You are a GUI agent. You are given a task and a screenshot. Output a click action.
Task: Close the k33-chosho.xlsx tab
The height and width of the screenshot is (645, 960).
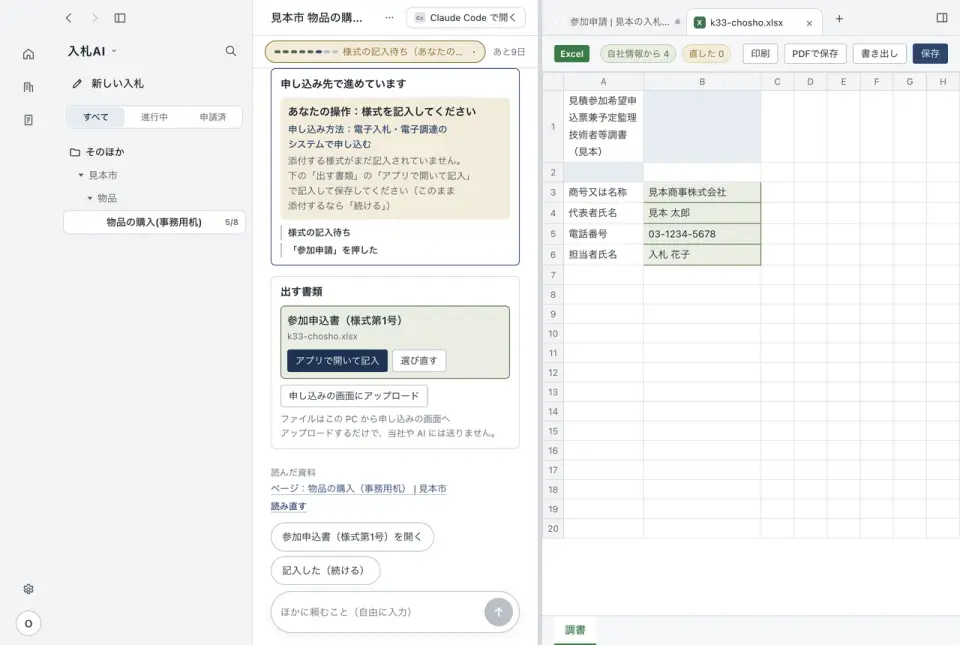tap(809, 23)
